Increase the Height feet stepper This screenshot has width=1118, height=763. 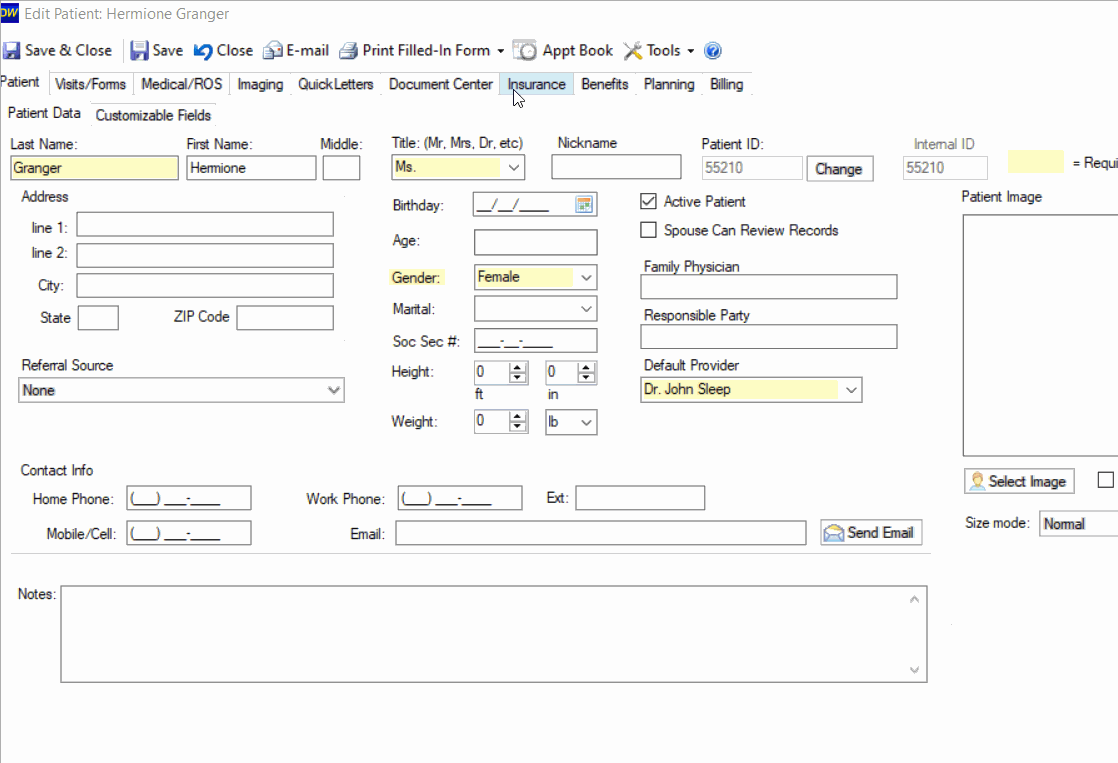pos(518,367)
